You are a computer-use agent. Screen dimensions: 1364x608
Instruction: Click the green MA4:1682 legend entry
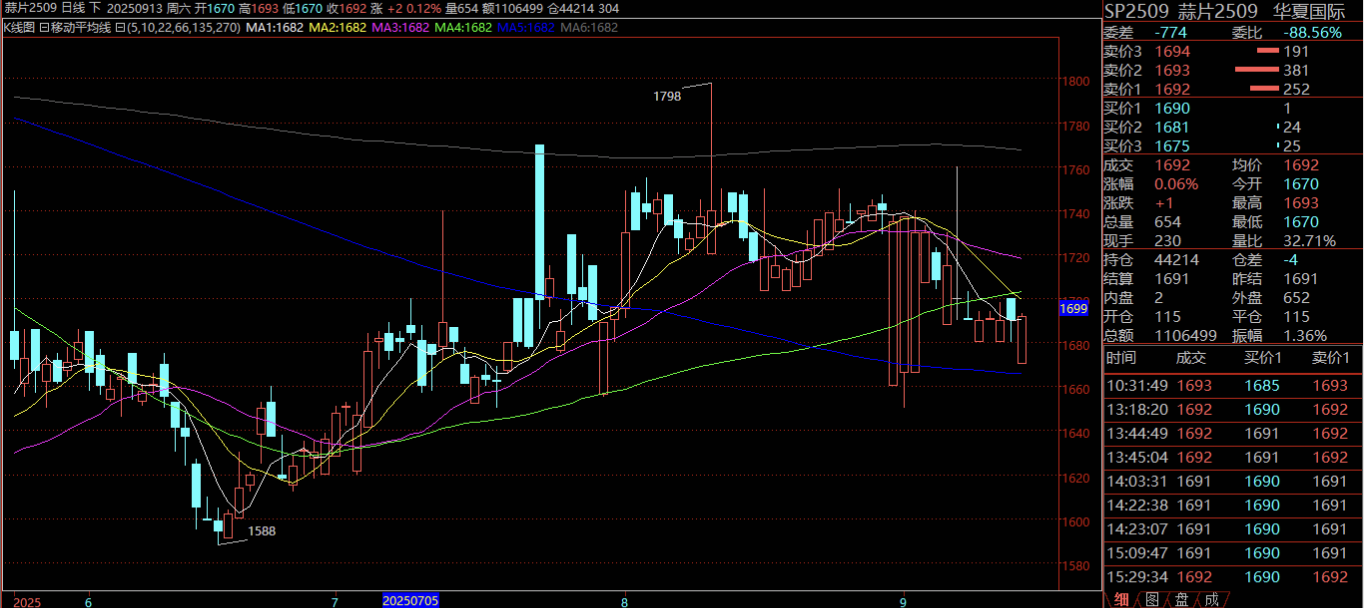click(x=463, y=27)
